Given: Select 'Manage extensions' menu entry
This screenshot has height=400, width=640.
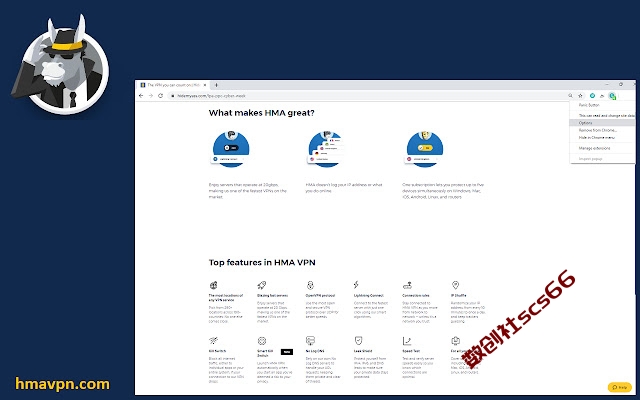Looking at the screenshot, I should pos(594,148).
